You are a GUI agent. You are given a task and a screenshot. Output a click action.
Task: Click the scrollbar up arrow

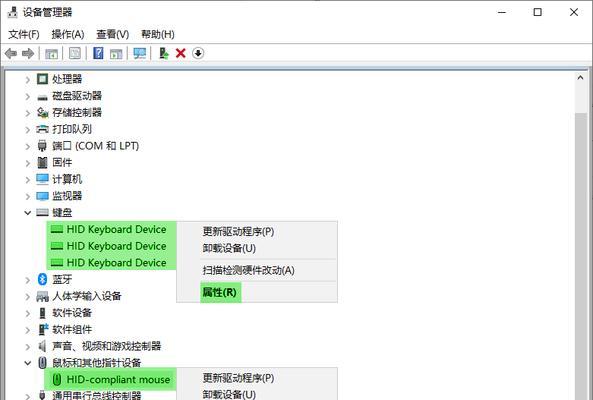[x=580, y=78]
